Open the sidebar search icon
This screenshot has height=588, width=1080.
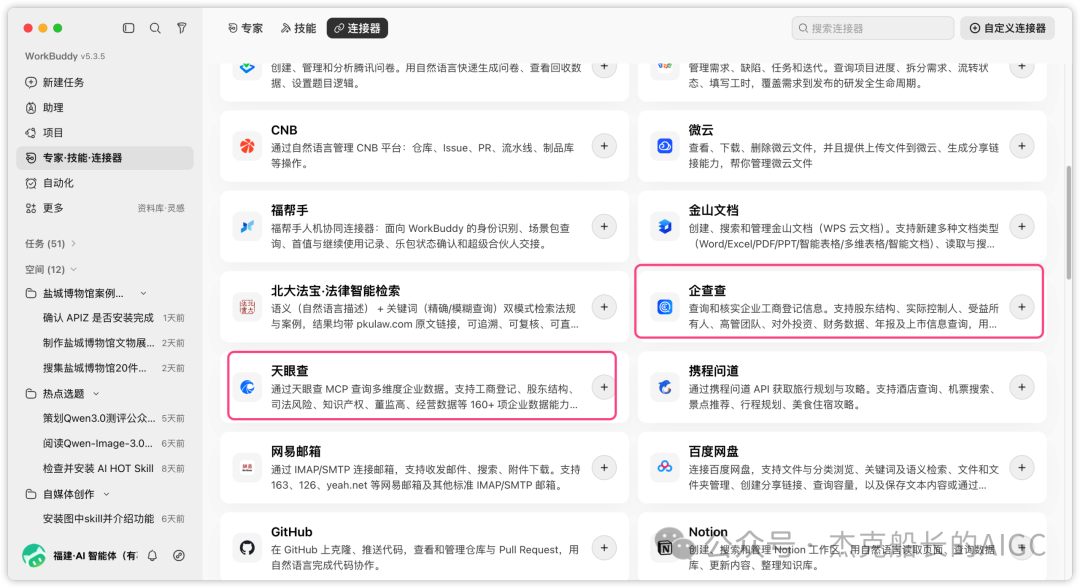155,28
